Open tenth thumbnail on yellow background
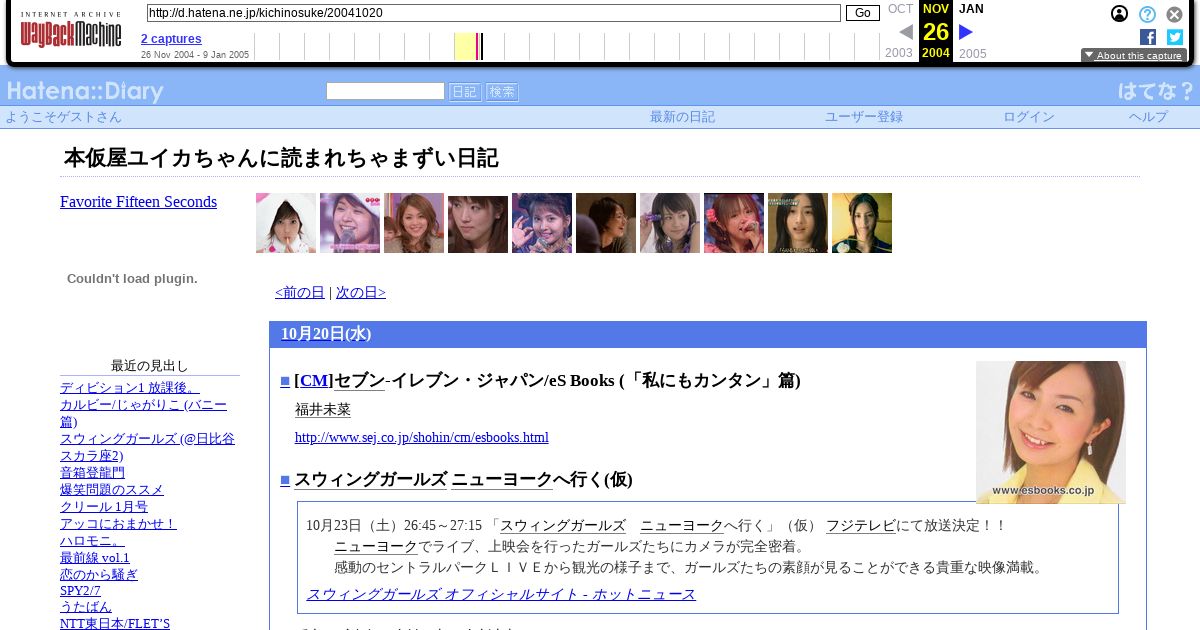Image resolution: width=1200 pixels, height=630 pixels. click(862, 223)
